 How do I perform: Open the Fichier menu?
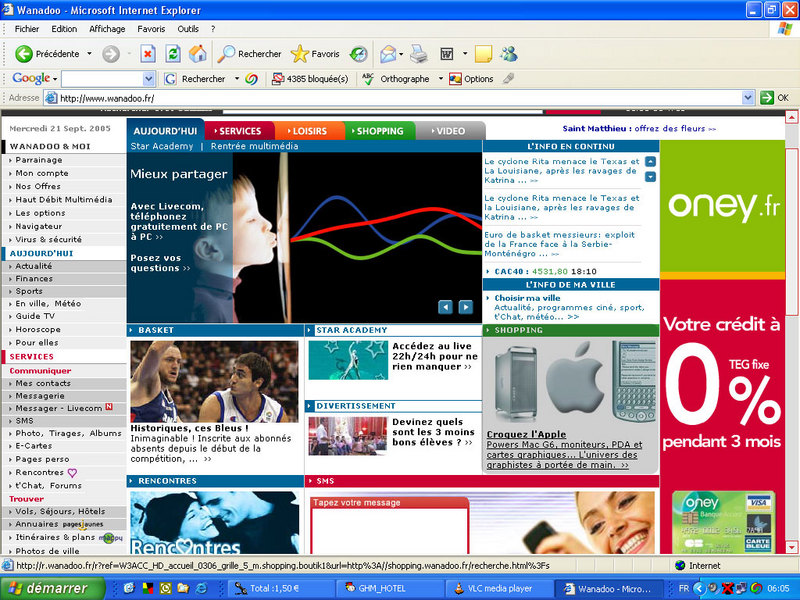pyautogui.click(x=27, y=29)
